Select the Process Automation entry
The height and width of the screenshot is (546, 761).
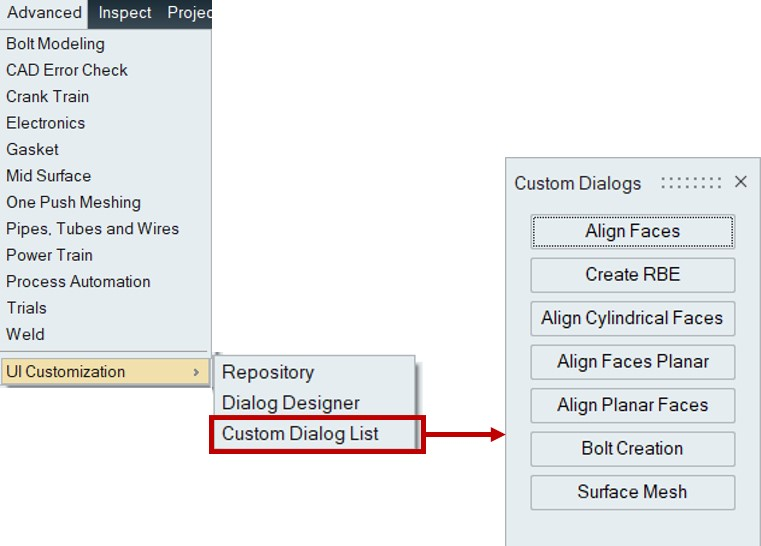[x=78, y=282]
